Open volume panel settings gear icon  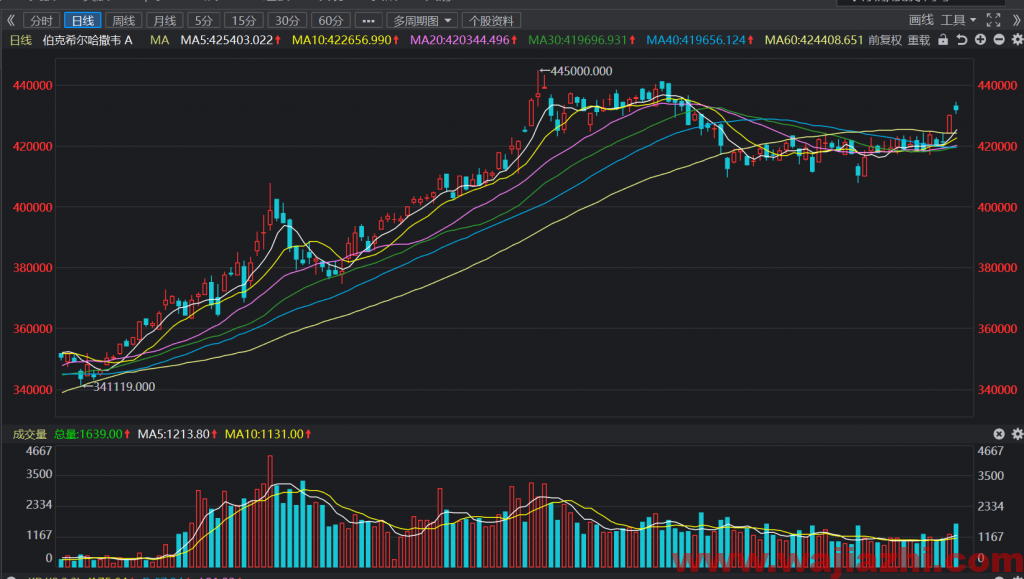[1017, 434]
